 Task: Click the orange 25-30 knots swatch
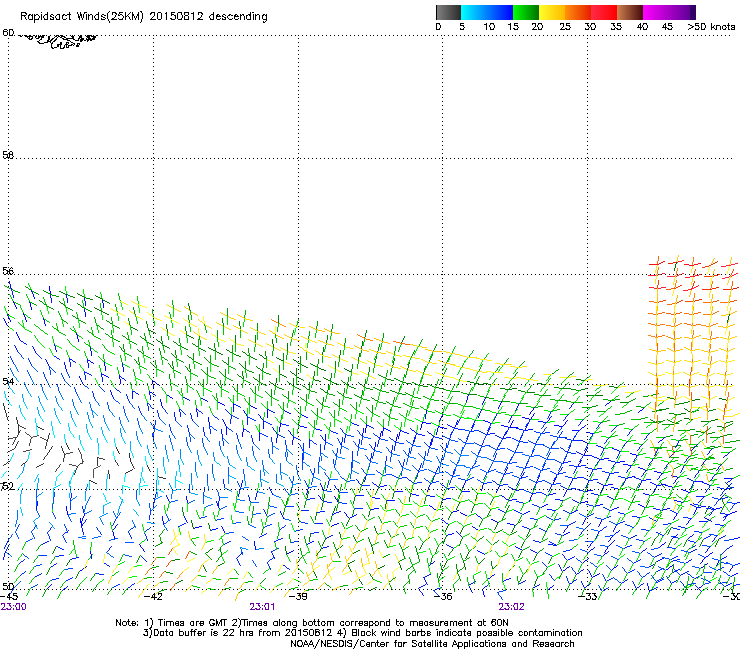tap(578, 12)
